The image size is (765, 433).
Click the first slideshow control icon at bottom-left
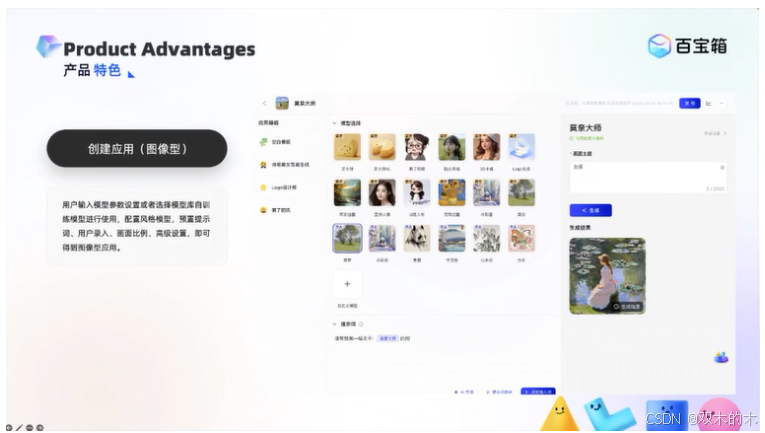9,428
